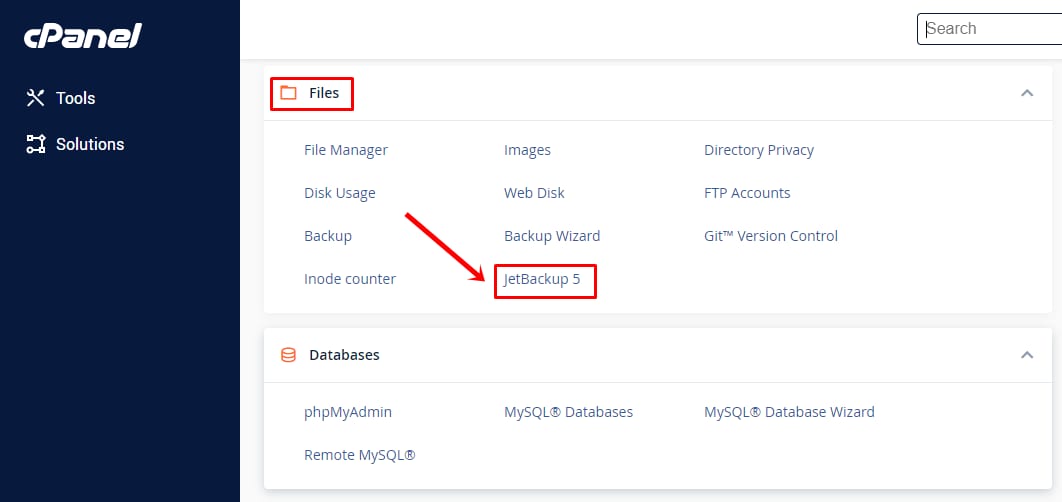
Task: Open Remote MySQL
Action: tap(360, 455)
